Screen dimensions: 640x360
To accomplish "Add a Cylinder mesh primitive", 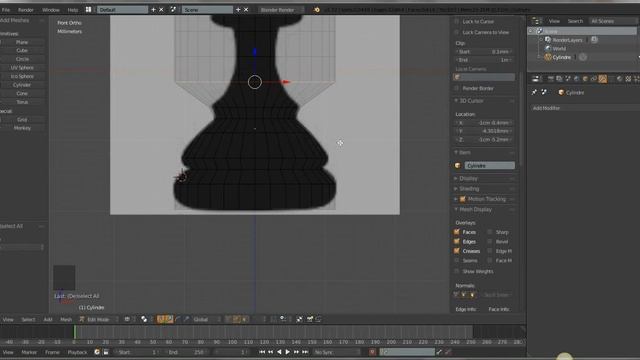I will point(22,85).
